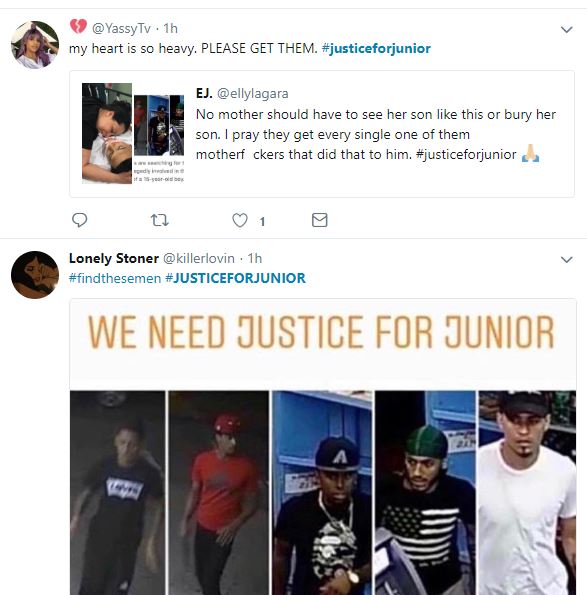
Task: Open the Lonely Stoner display name
Action: [x=114, y=258]
